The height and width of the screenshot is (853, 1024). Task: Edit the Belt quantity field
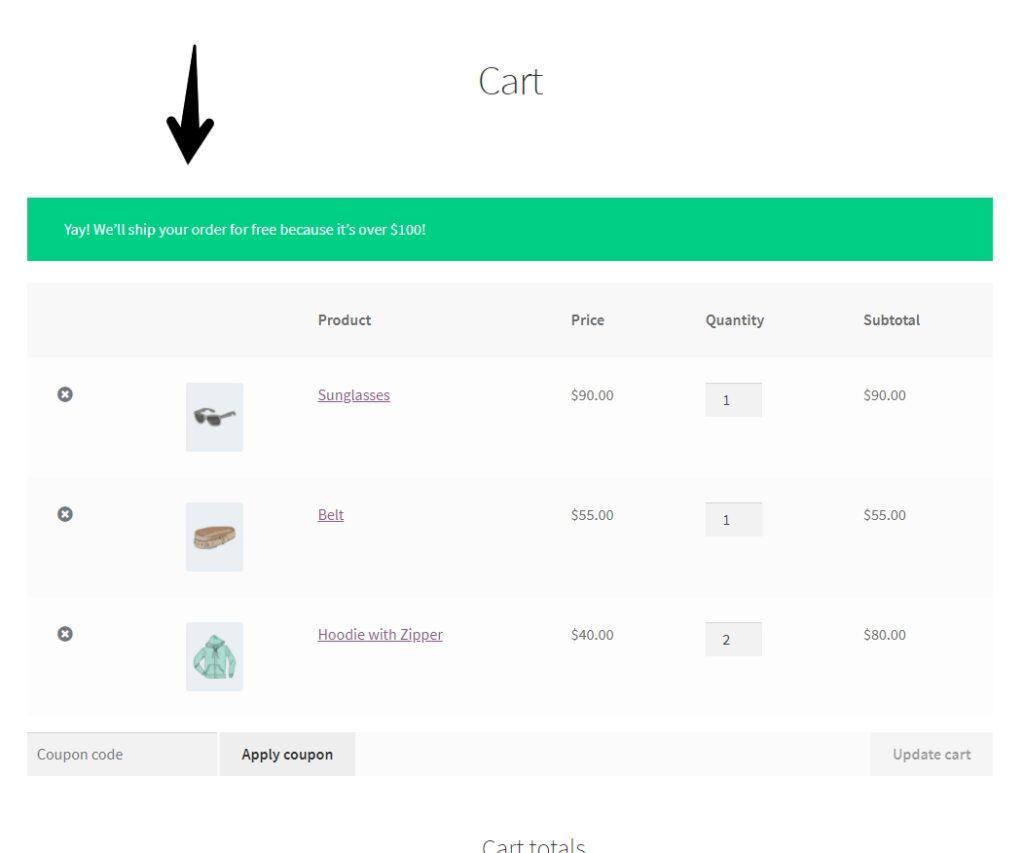tap(733, 519)
